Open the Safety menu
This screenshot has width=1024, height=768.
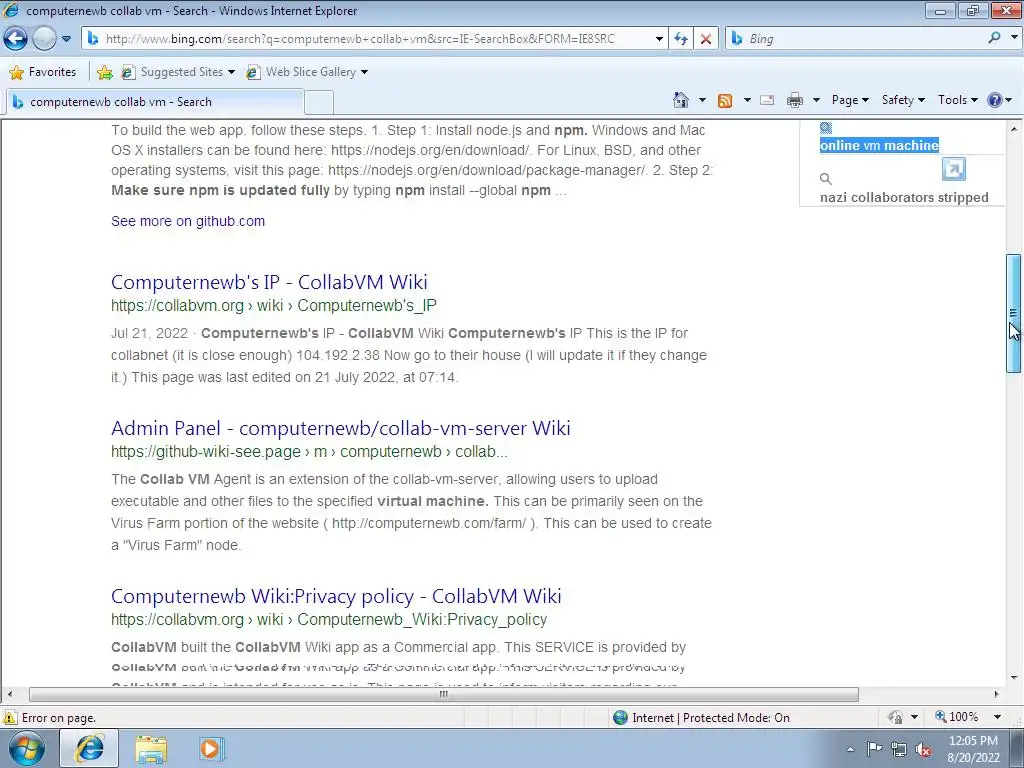pos(903,100)
